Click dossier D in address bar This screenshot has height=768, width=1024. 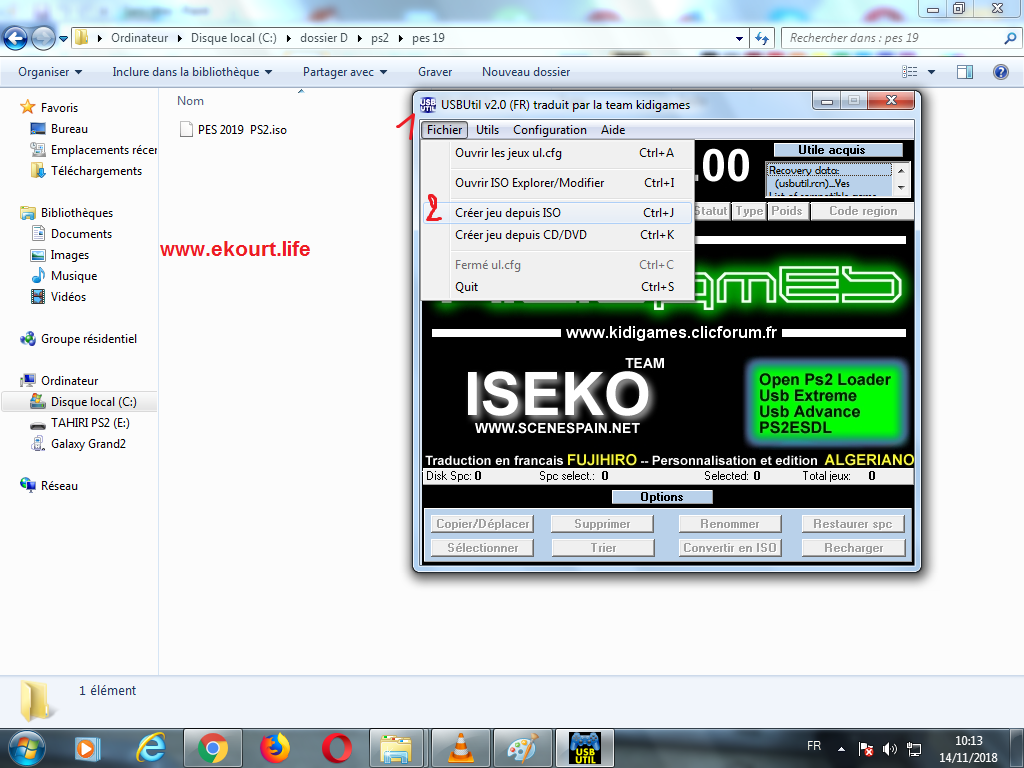(x=324, y=39)
